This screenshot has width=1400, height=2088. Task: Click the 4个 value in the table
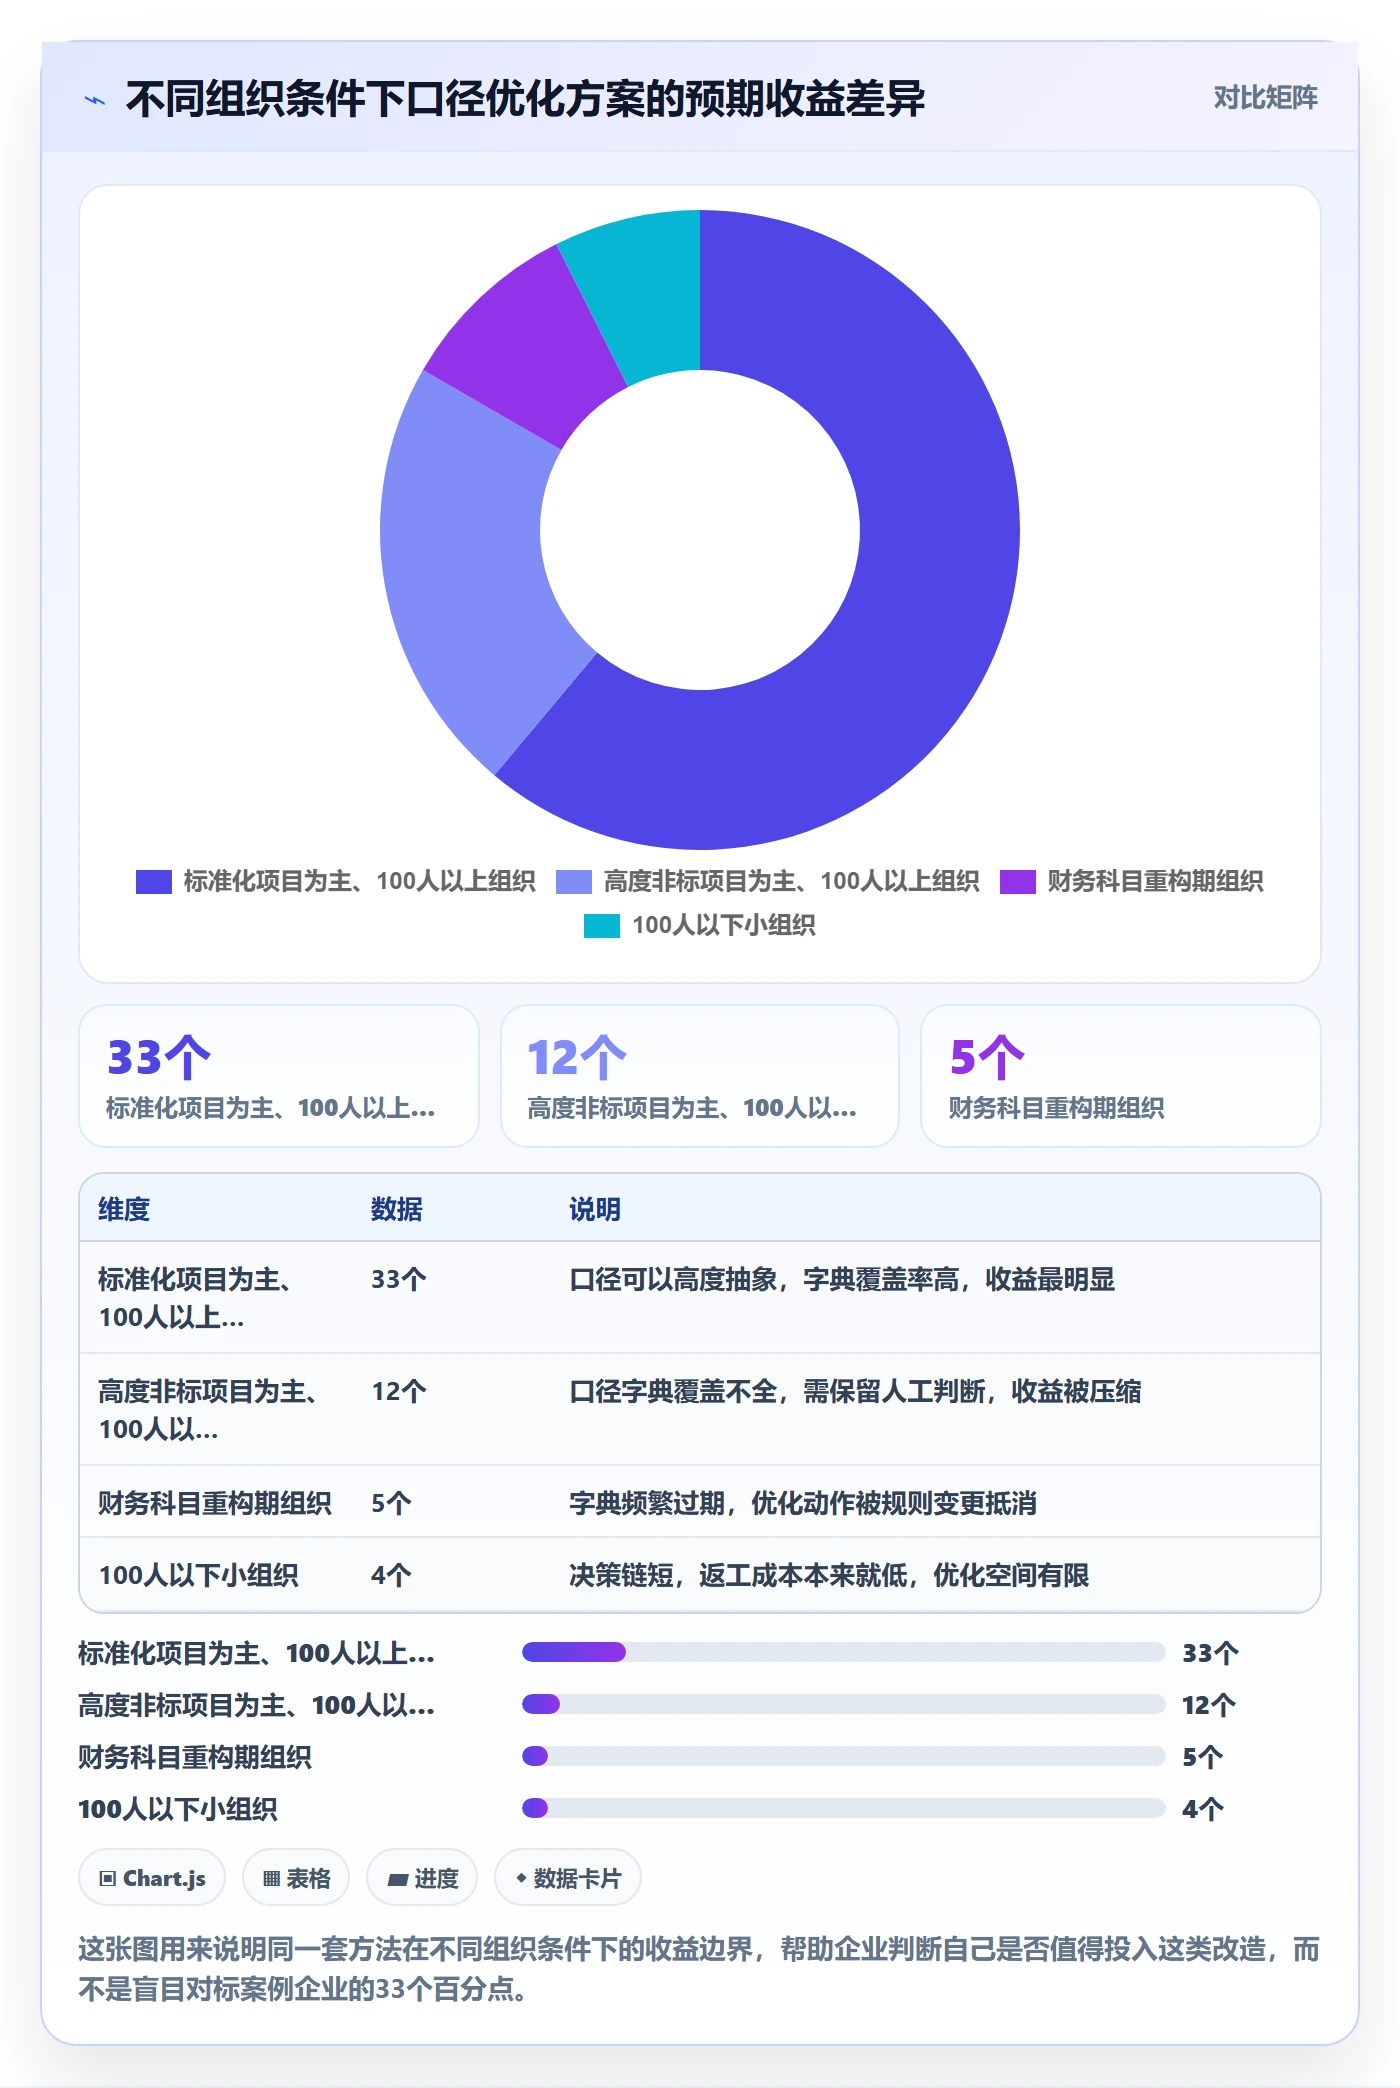point(391,1575)
